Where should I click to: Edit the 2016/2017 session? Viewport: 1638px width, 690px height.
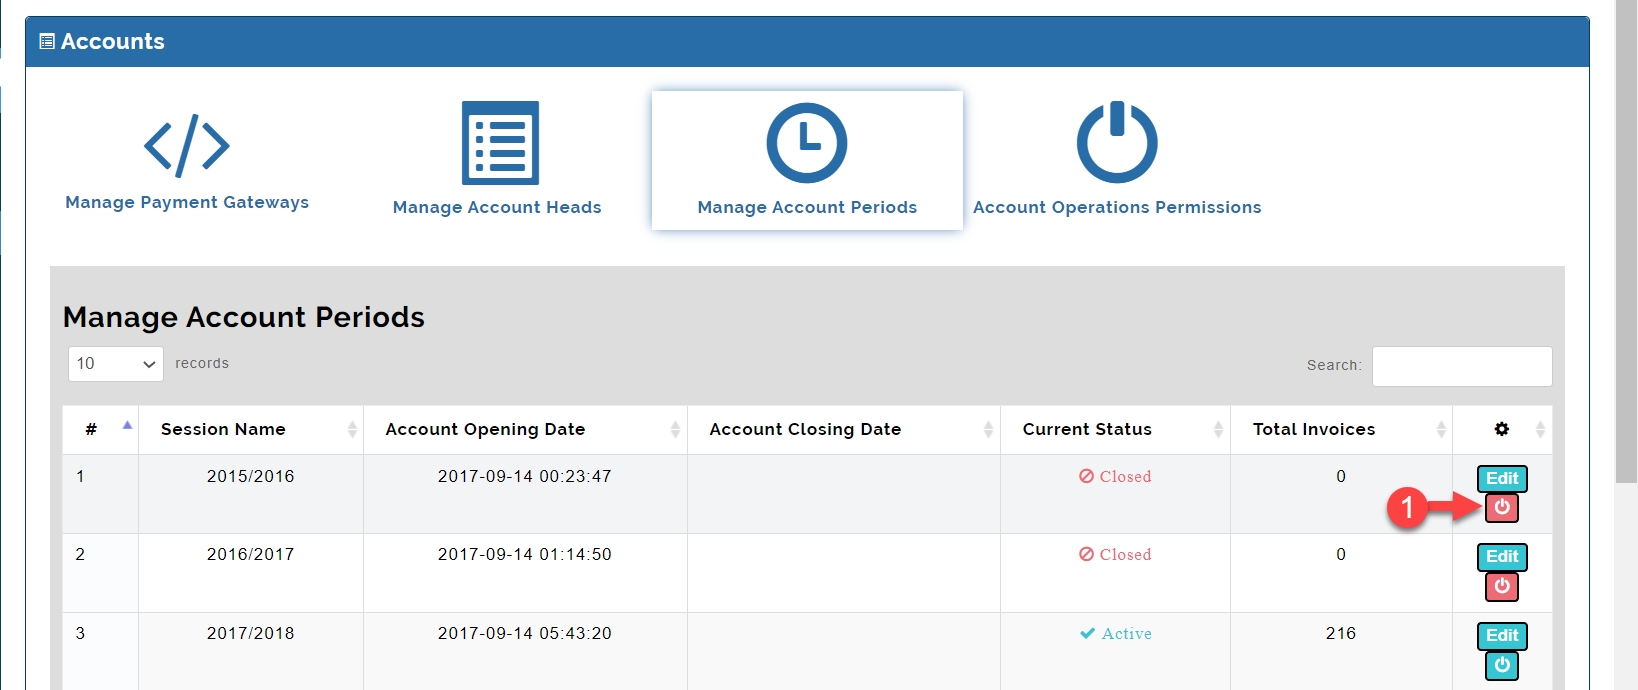1502,557
